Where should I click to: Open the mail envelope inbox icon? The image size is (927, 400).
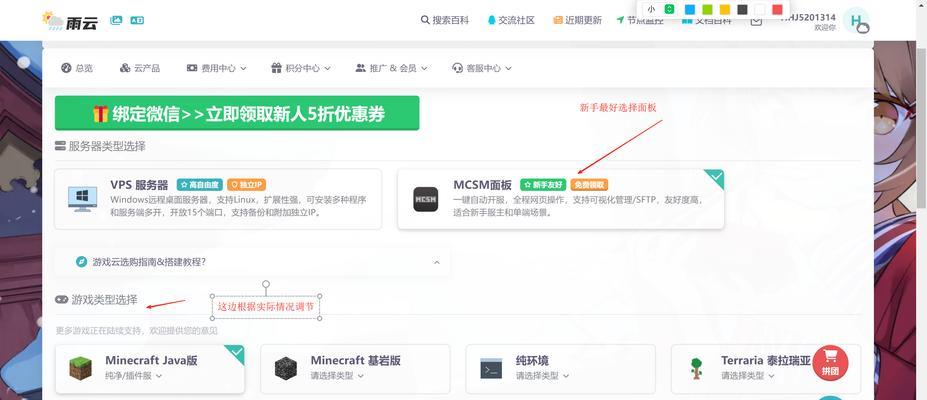756,21
